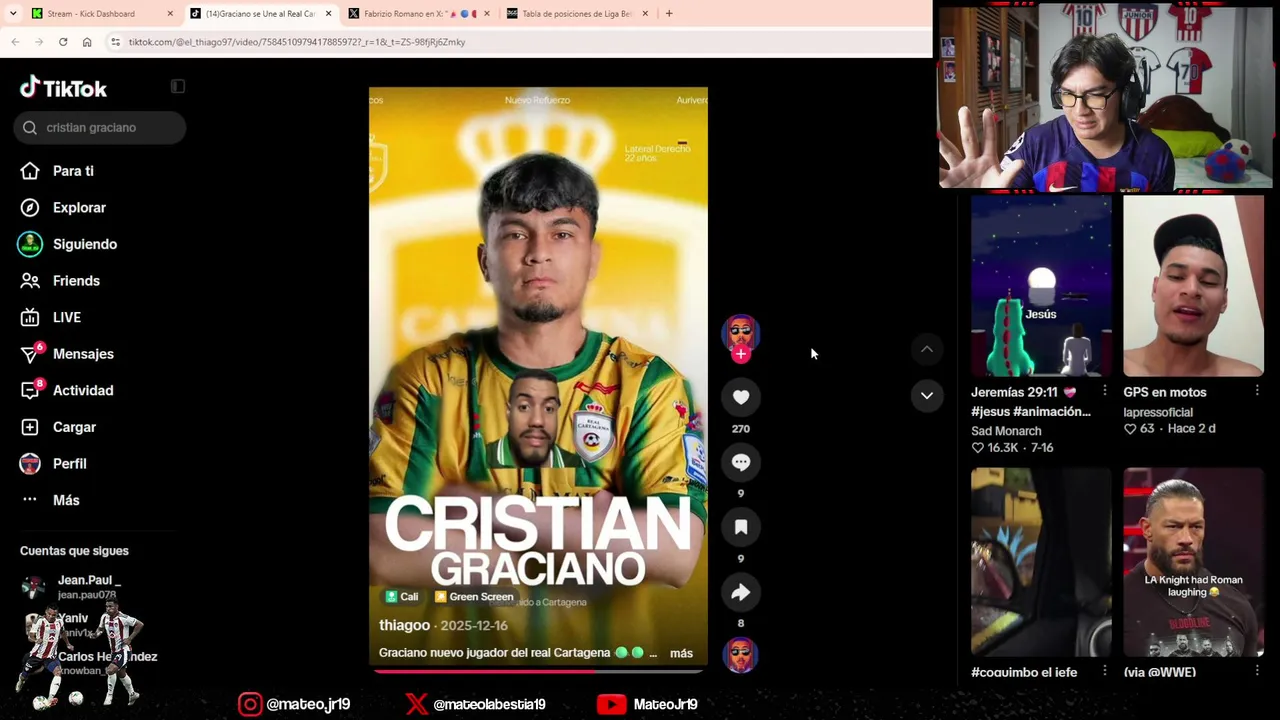Go to the browser home page
Image resolution: width=1280 pixels, height=720 pixels.
tap(87, 42)
